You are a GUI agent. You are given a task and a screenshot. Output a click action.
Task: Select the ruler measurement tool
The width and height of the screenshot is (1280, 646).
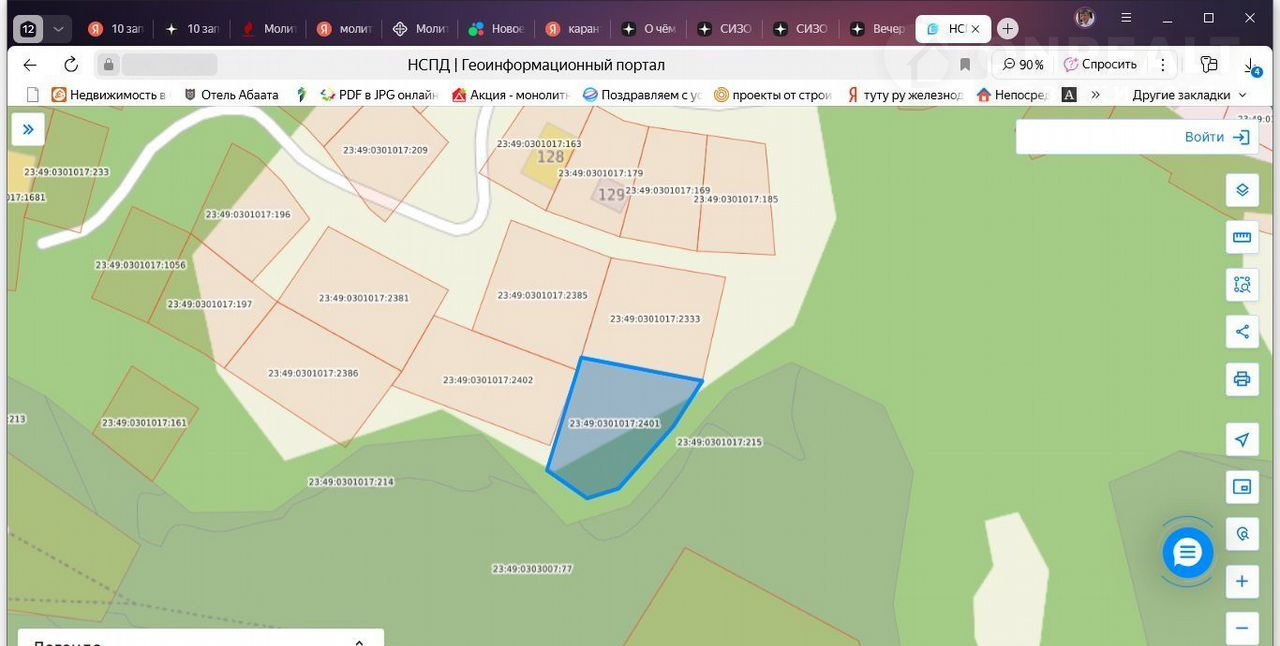[1242, 238]
